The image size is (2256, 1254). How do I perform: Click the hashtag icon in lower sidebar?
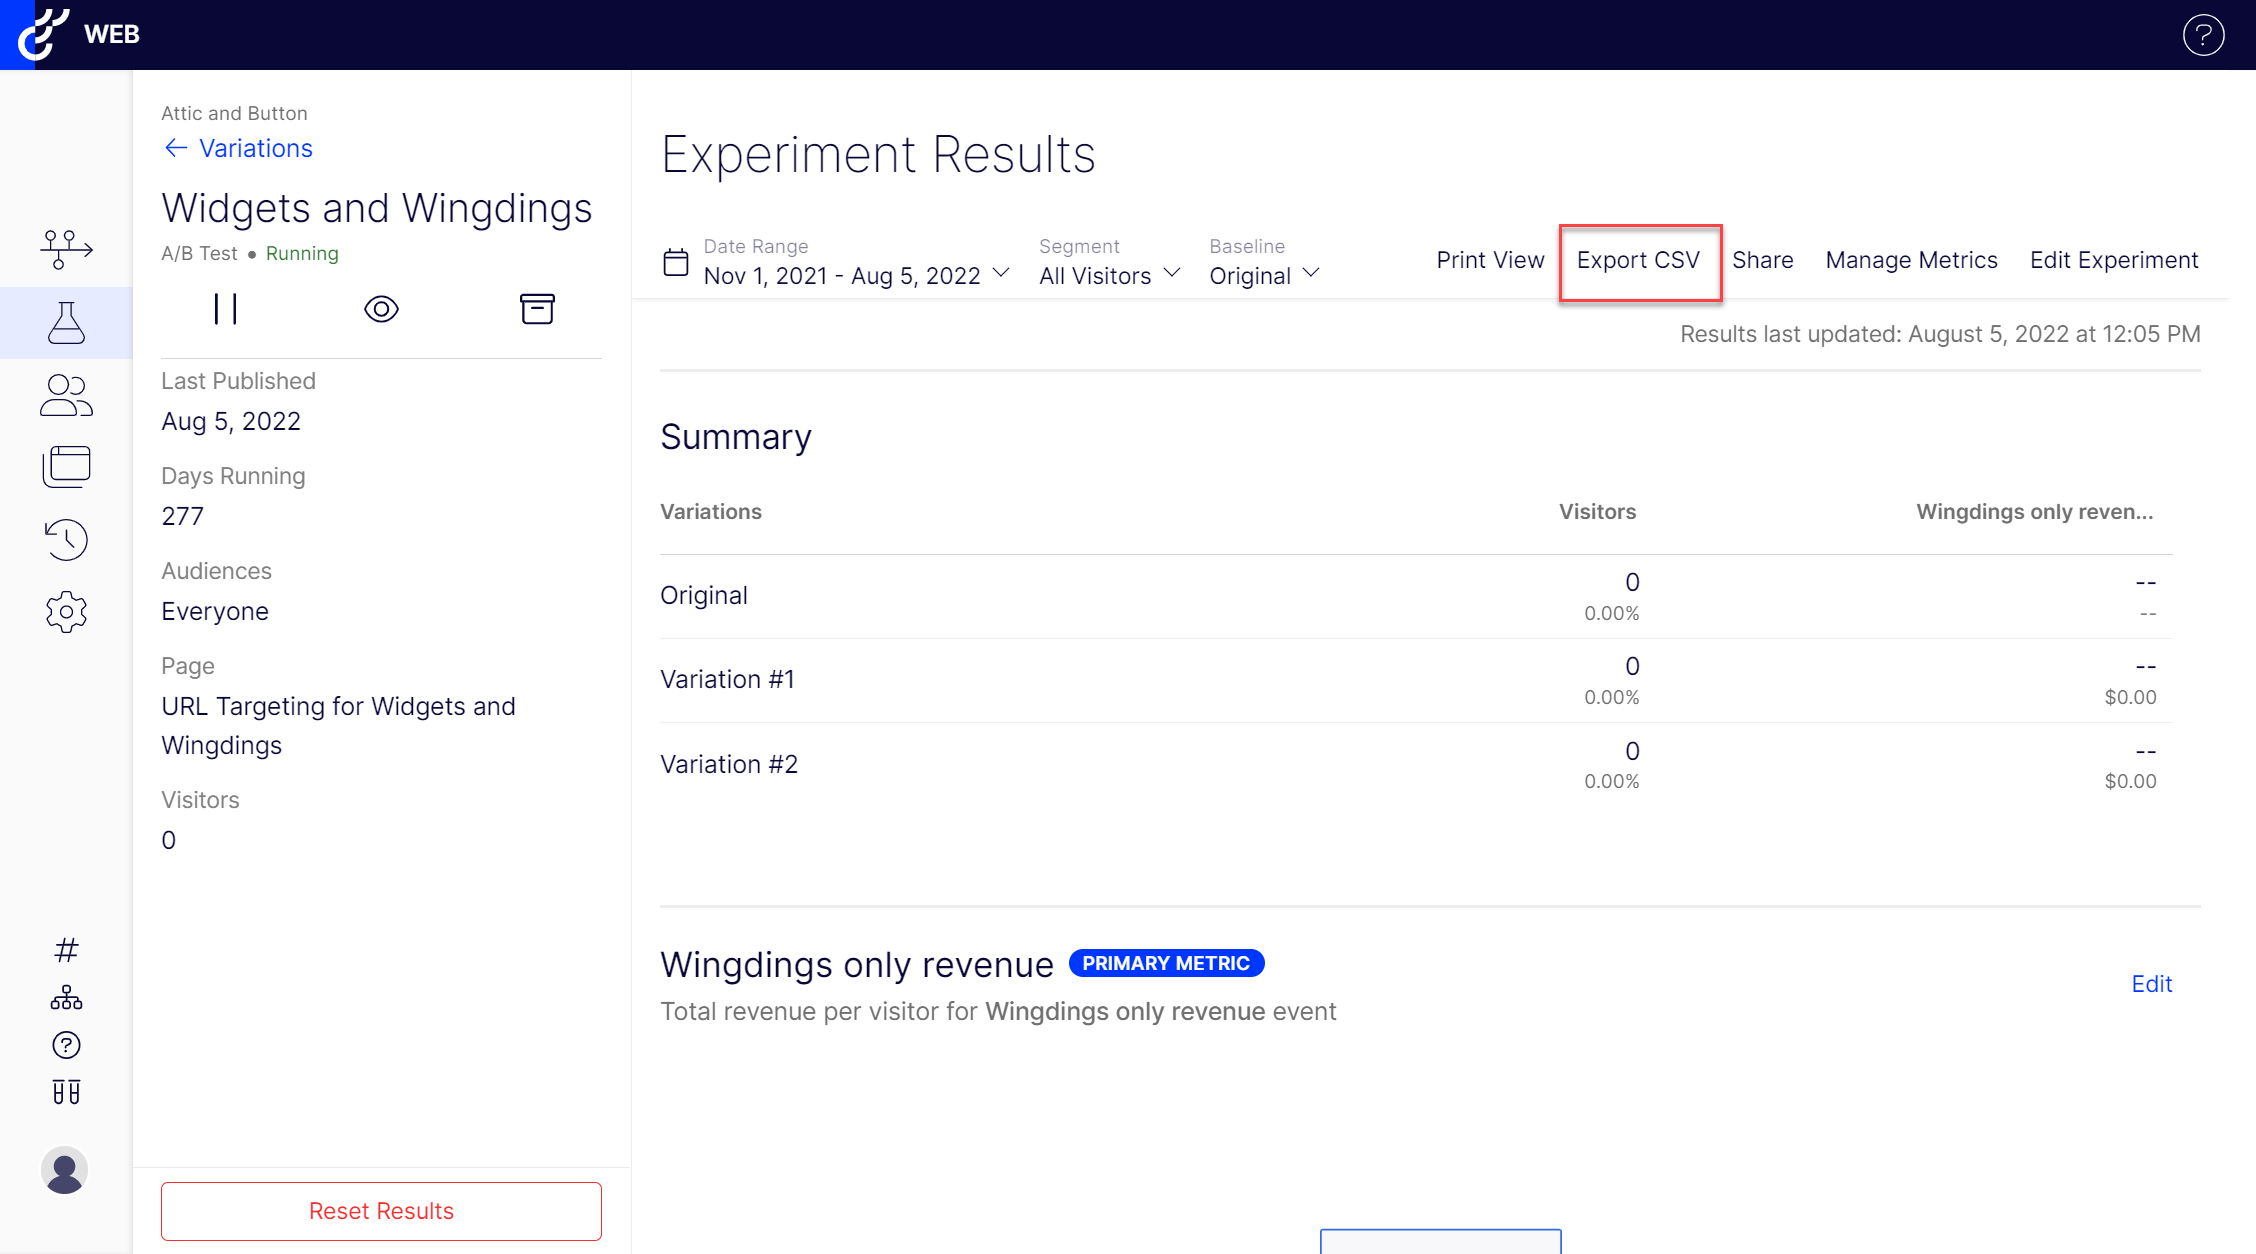click(66, 949)
